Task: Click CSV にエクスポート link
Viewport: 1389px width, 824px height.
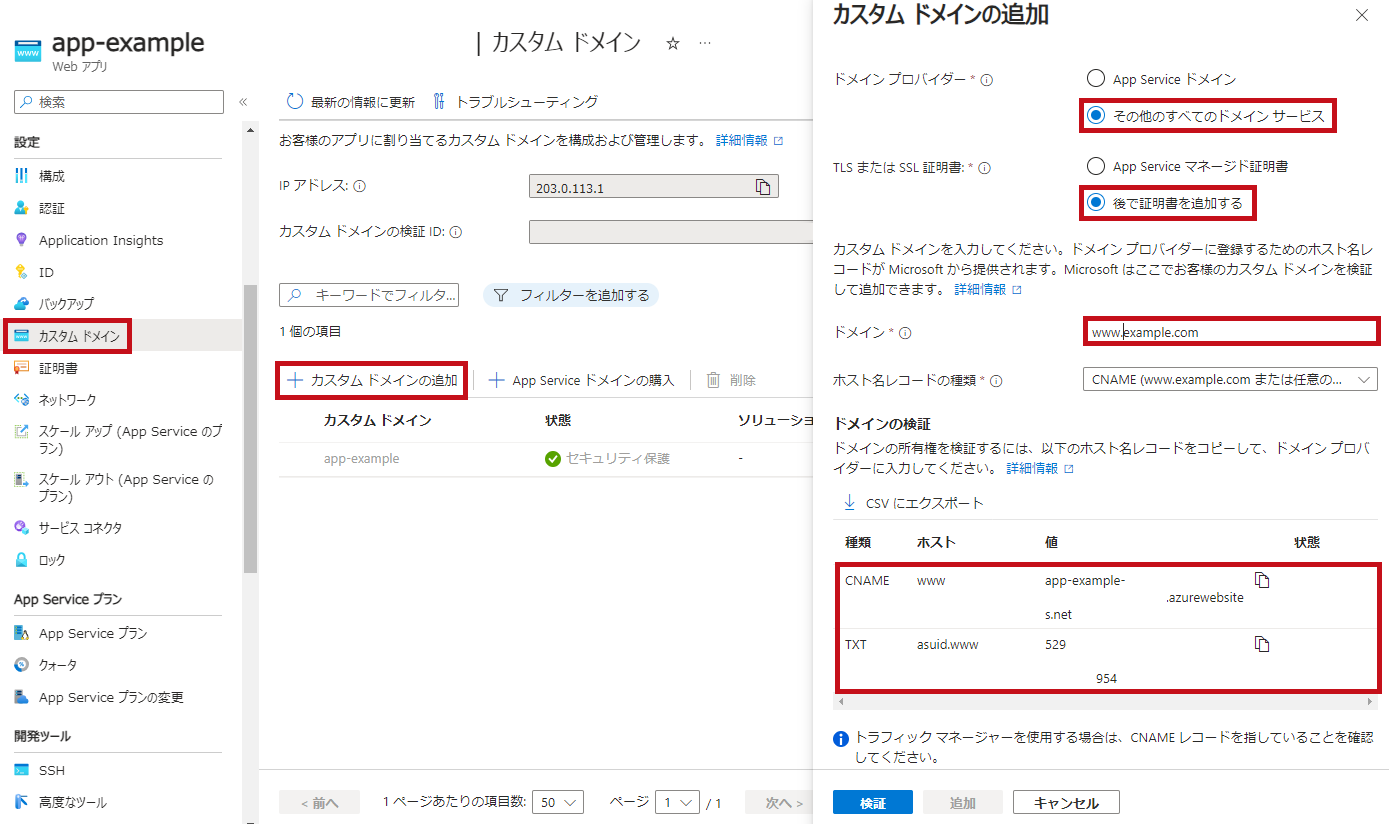Action: (914, 503)
